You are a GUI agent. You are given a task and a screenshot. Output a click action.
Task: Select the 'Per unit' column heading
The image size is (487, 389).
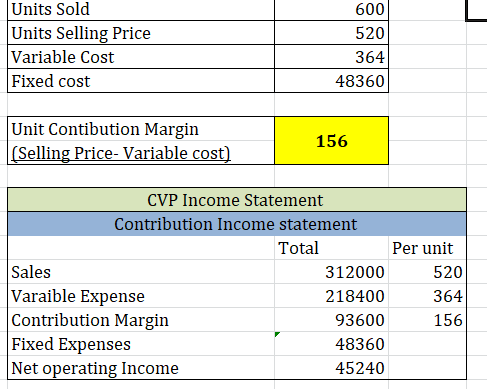click(422, 248)
